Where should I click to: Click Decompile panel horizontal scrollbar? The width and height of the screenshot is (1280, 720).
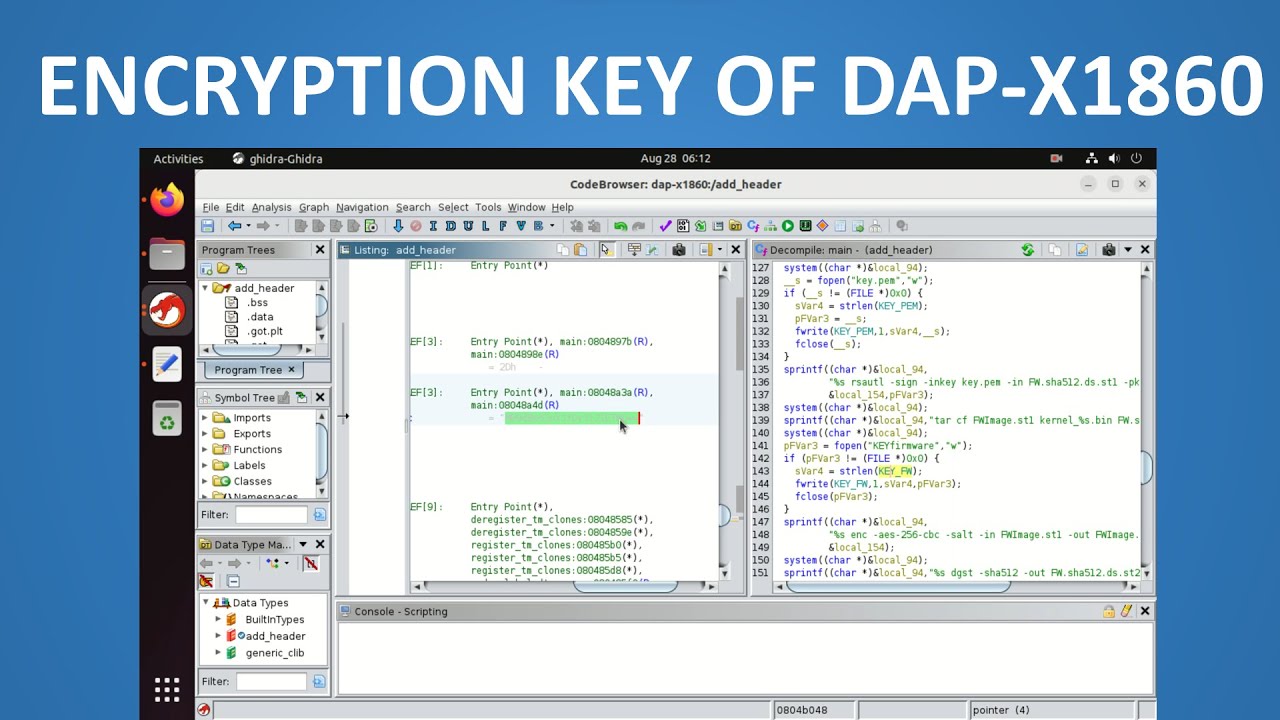[x=898, y=586]
